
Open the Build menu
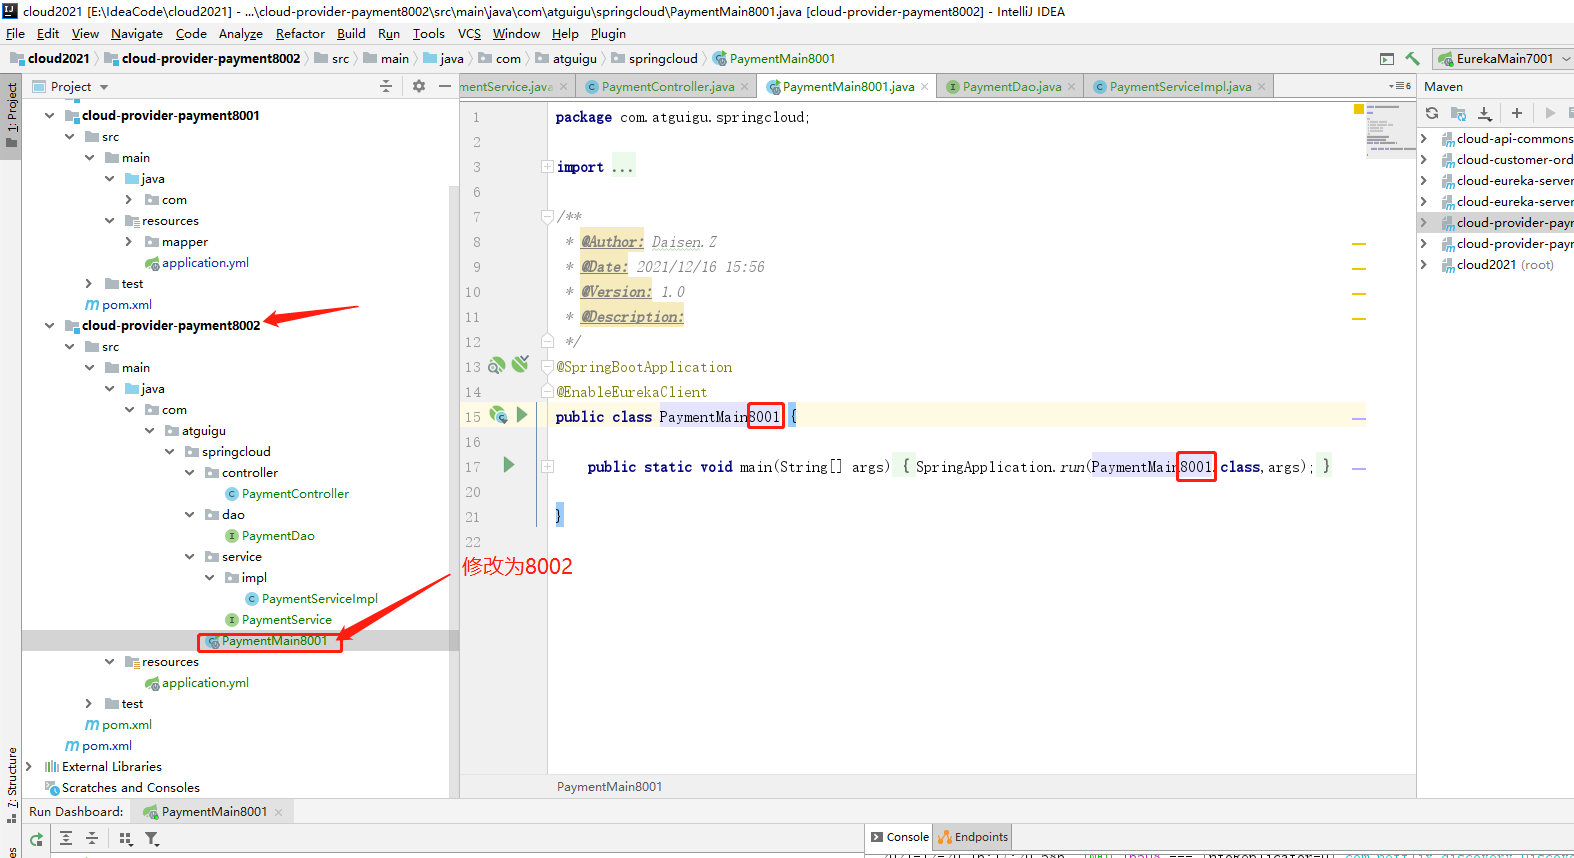(x=351, y=33)
